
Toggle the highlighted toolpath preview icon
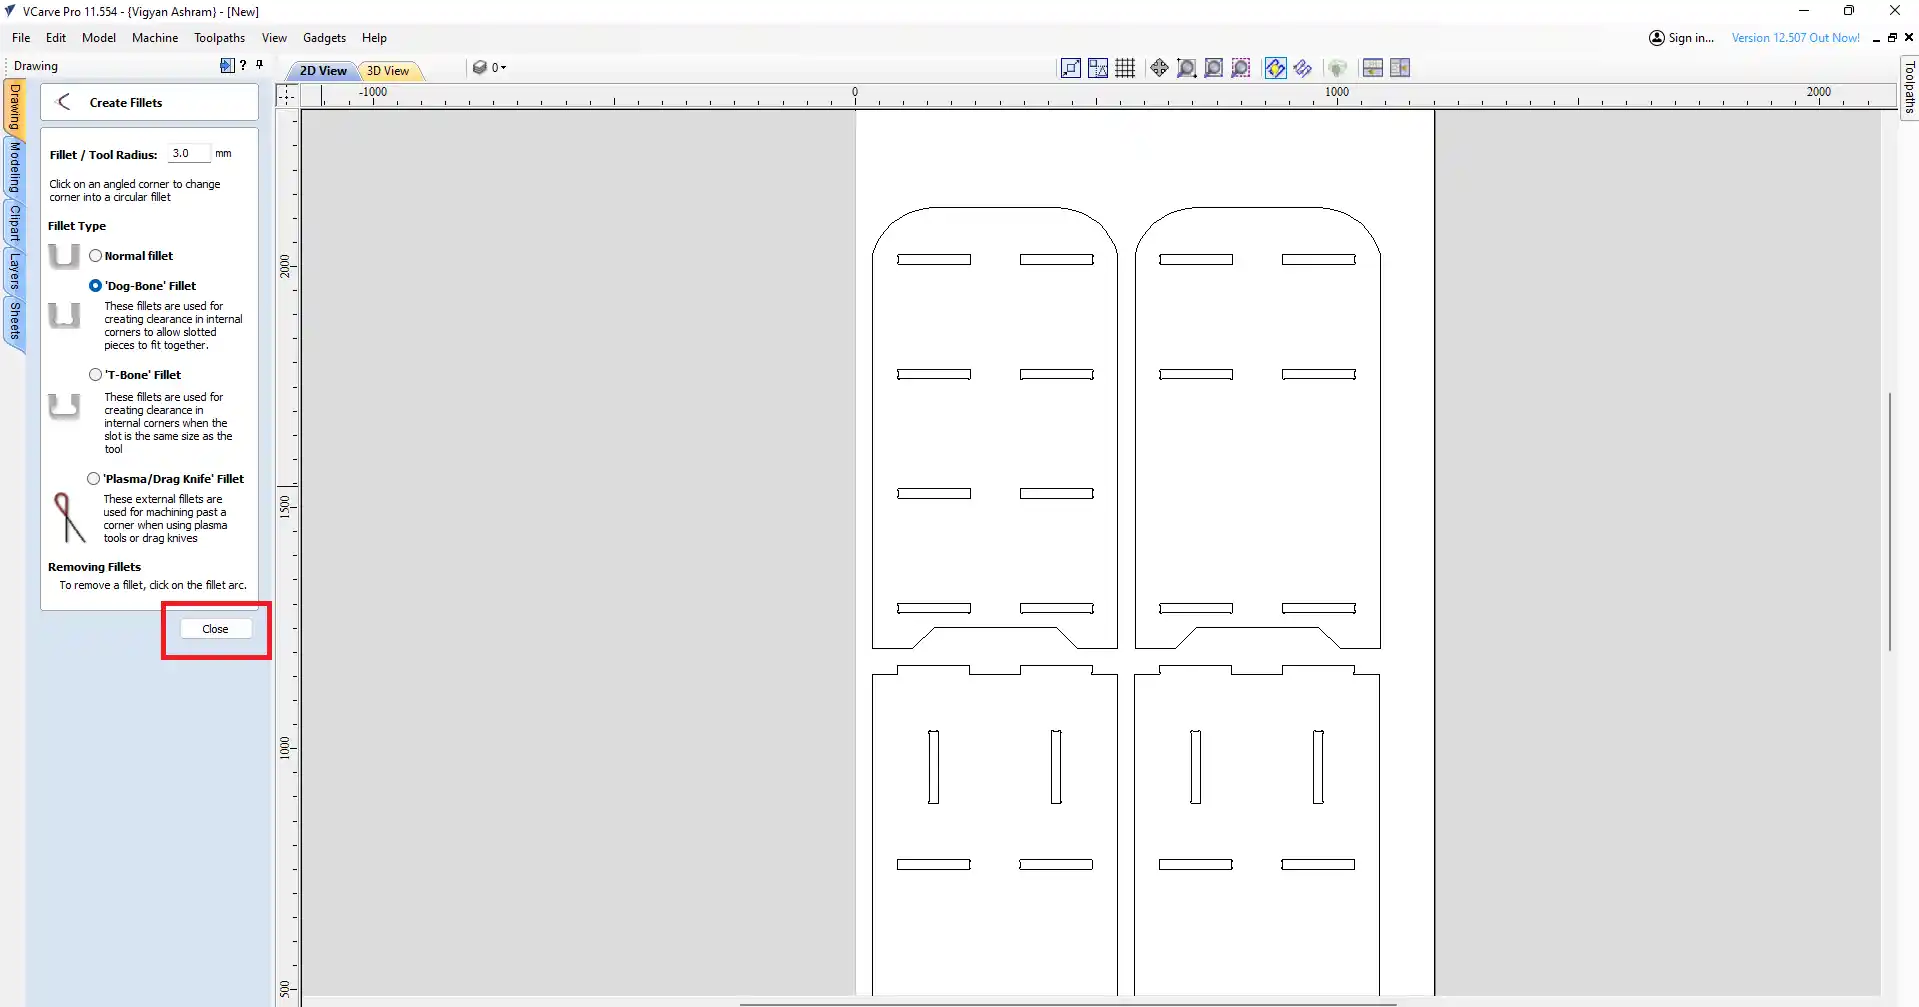coord(1275,68)
